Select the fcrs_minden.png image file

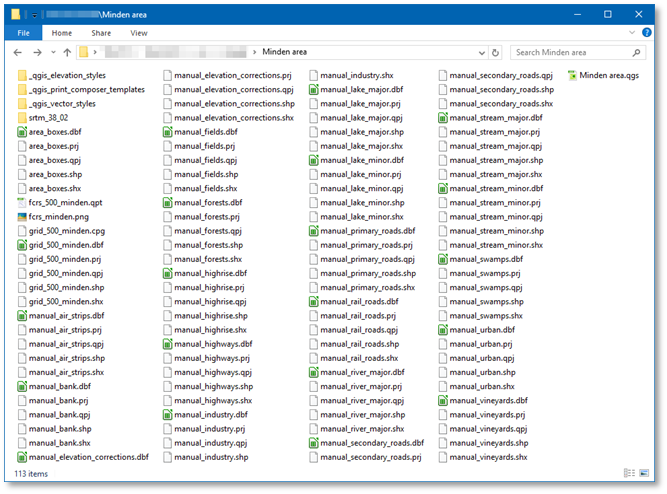pos(58,216)
